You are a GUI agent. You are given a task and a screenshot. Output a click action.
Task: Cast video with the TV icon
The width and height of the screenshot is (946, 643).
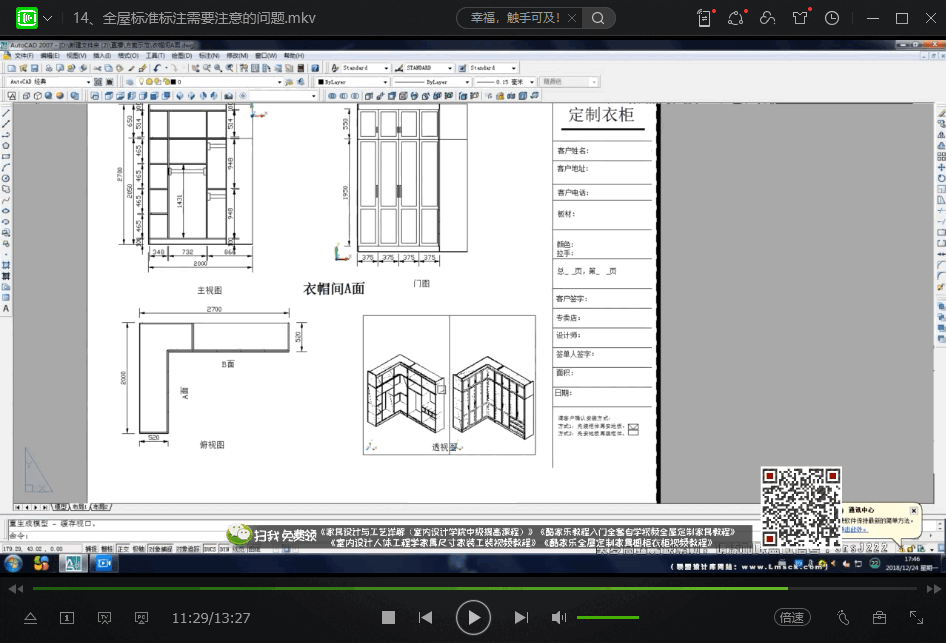104,618
